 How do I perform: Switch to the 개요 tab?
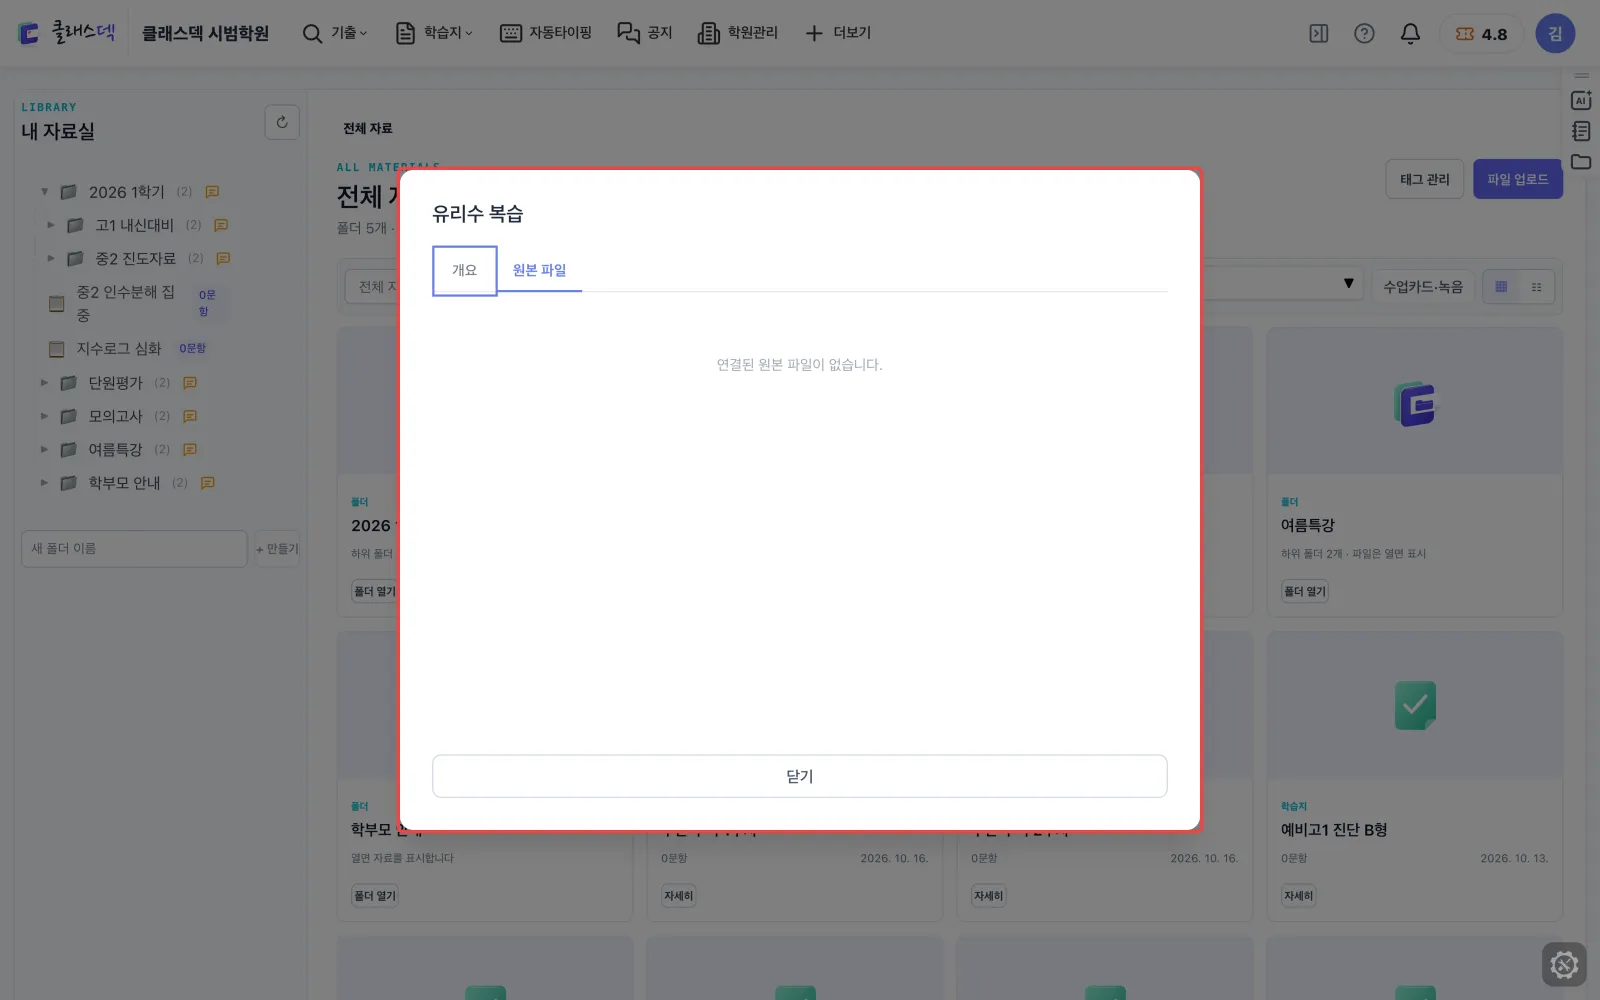pos(465,271)
